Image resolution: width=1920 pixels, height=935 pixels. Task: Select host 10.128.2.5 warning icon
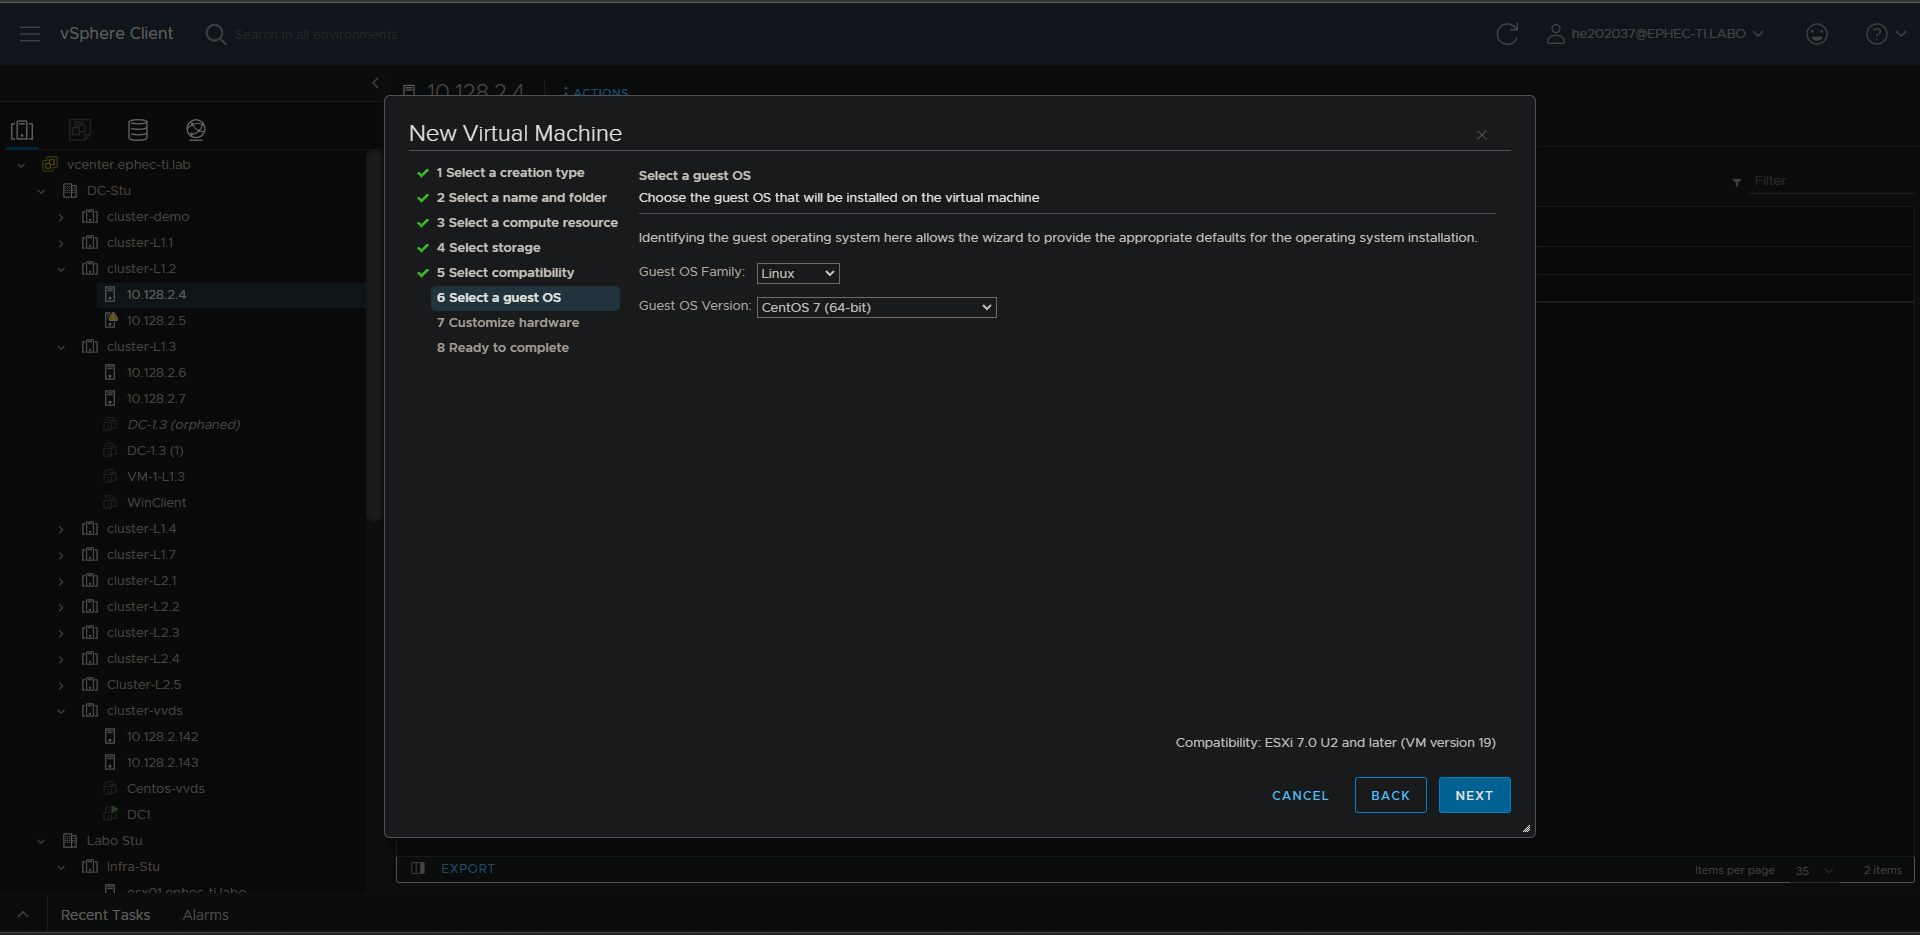pos(110,320)
